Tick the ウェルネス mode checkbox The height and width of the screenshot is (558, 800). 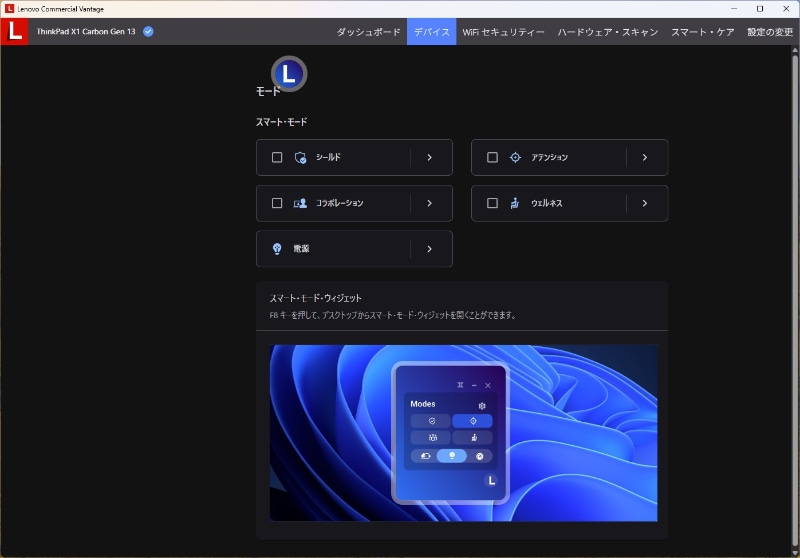pos(492,203)
